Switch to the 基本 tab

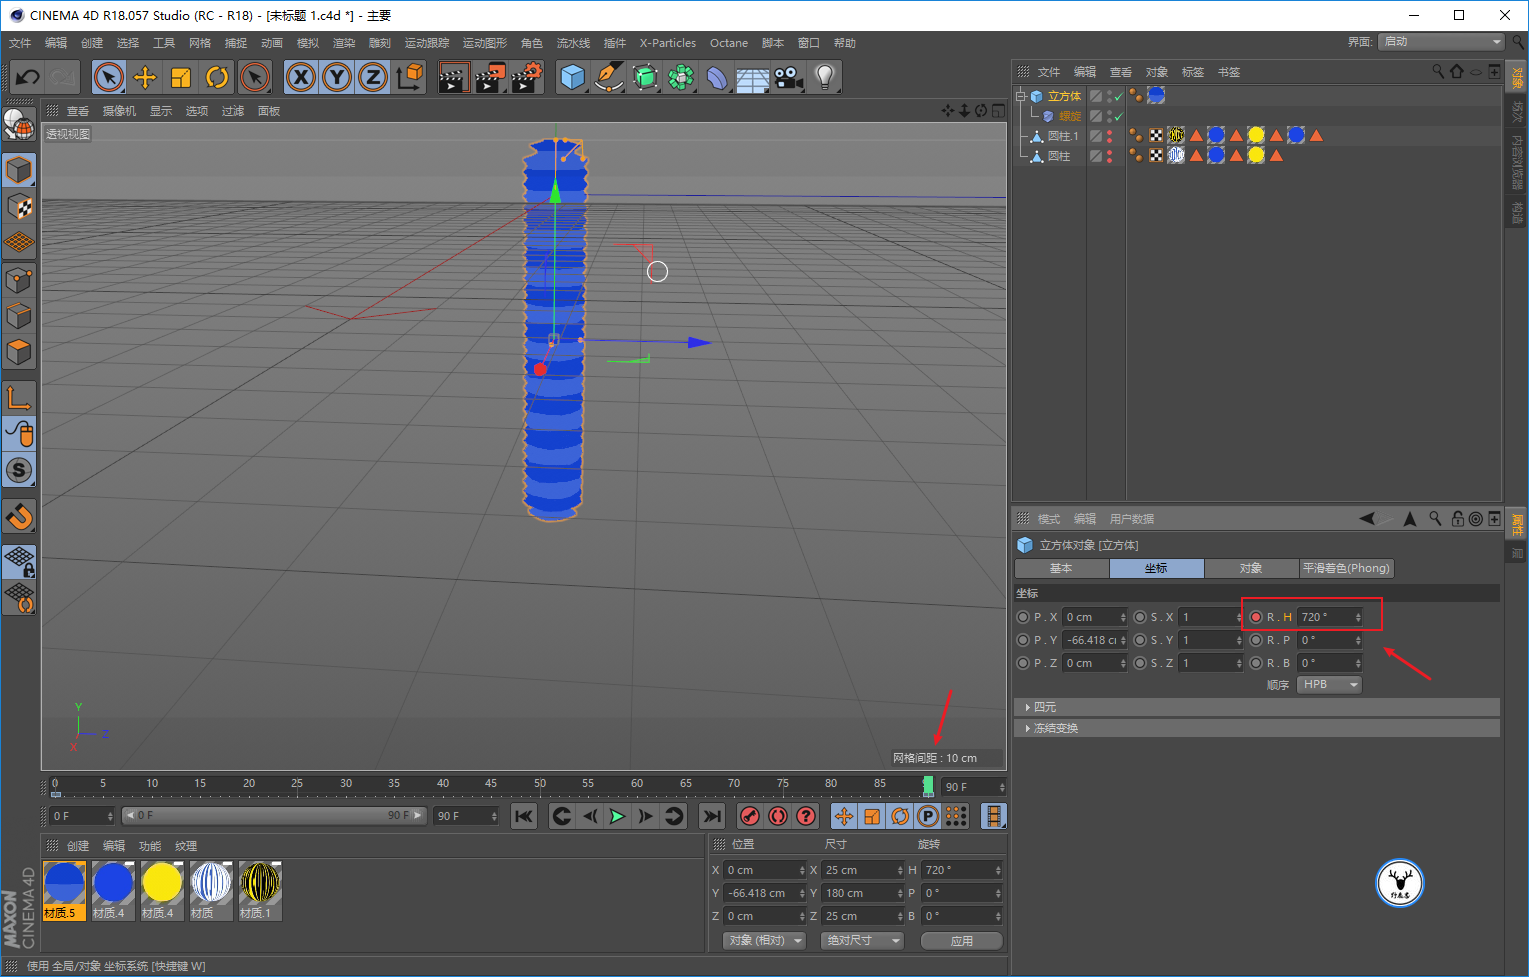pos(1061,568)
